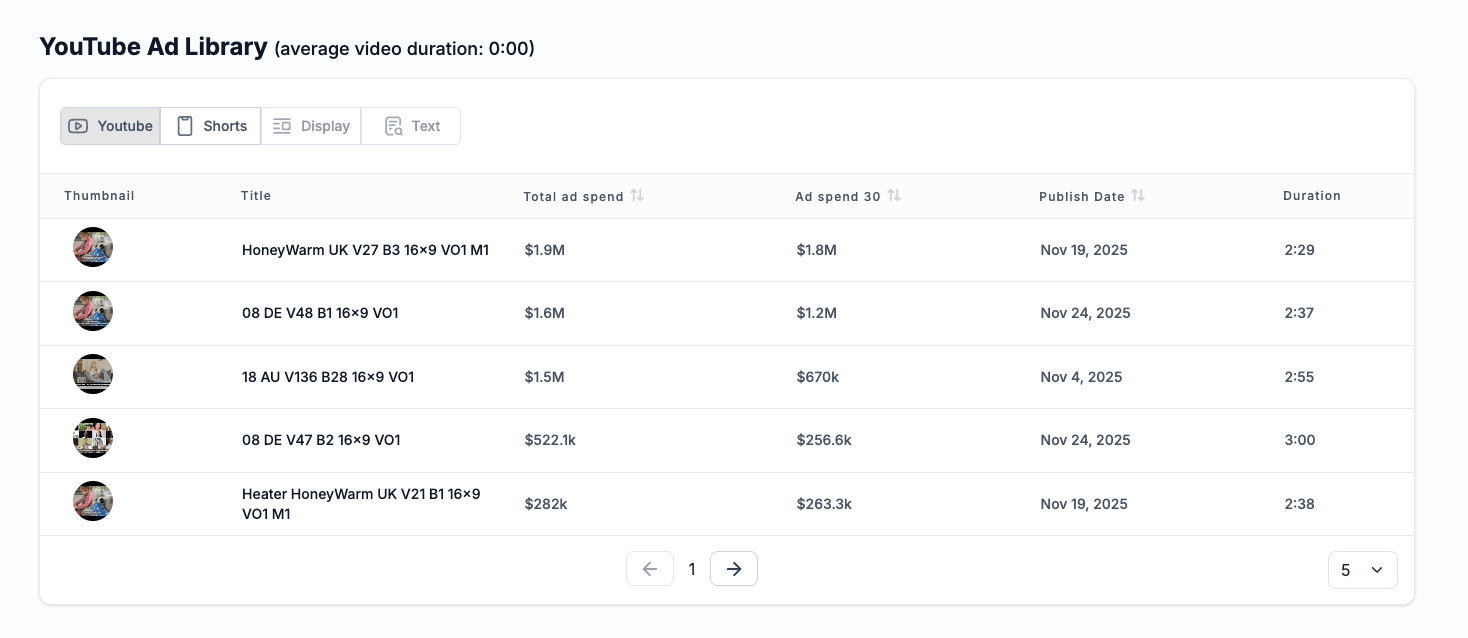Select the Display ads tab
The height and width of the screenshot is (638, 1468).
[311, 126]
